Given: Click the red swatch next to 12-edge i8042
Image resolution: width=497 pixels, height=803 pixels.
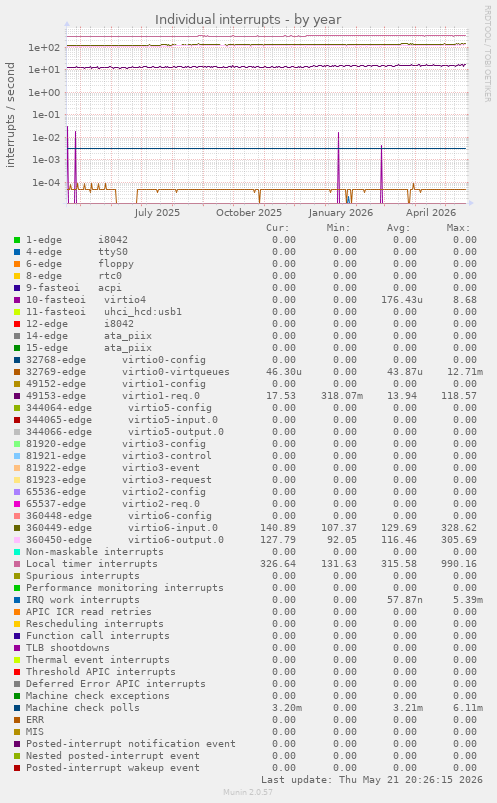Looking at the screenshot, I should click(17, 324).
